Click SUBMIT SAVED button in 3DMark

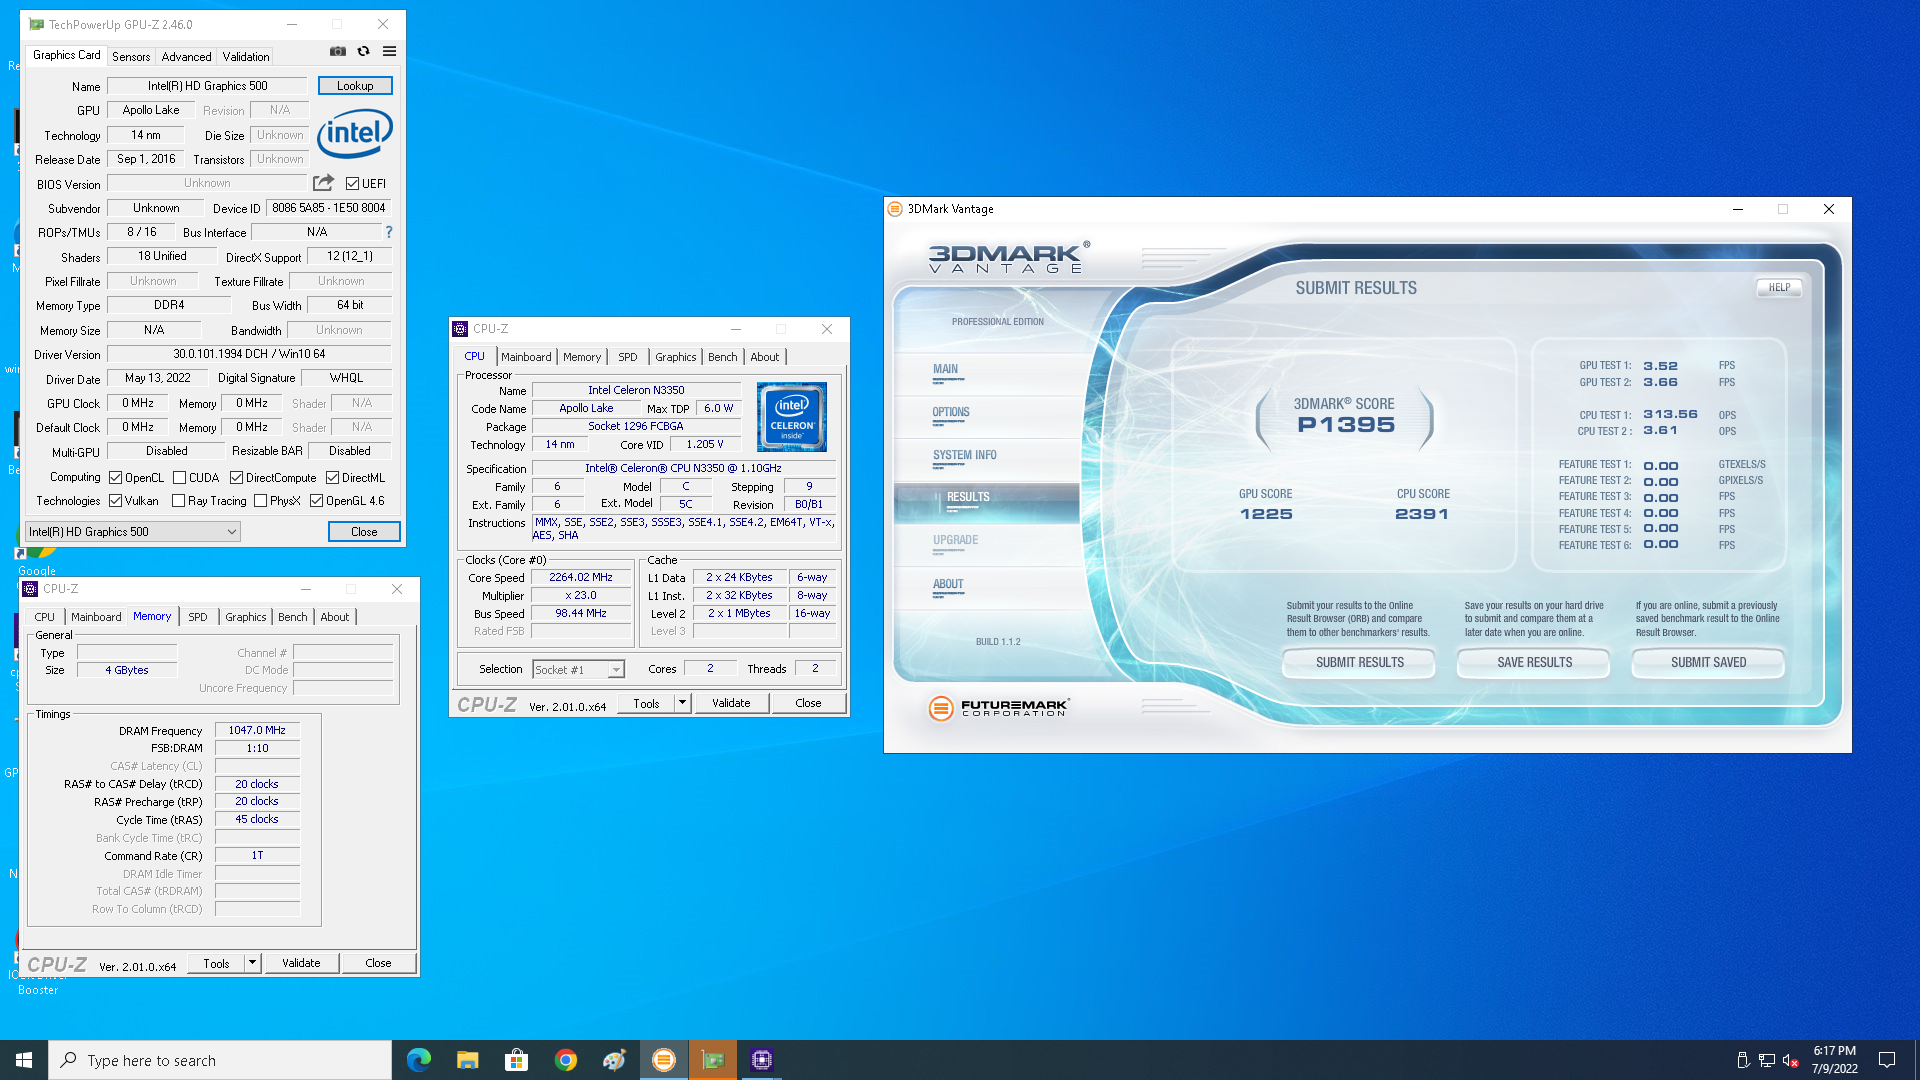(1708, 662)
